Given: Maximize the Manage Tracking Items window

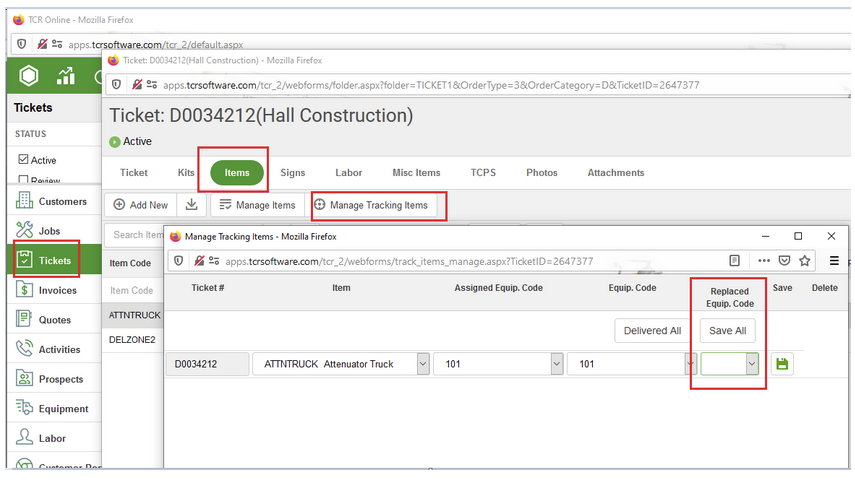Looking at the screenshot, I should [x=798, y=236].
